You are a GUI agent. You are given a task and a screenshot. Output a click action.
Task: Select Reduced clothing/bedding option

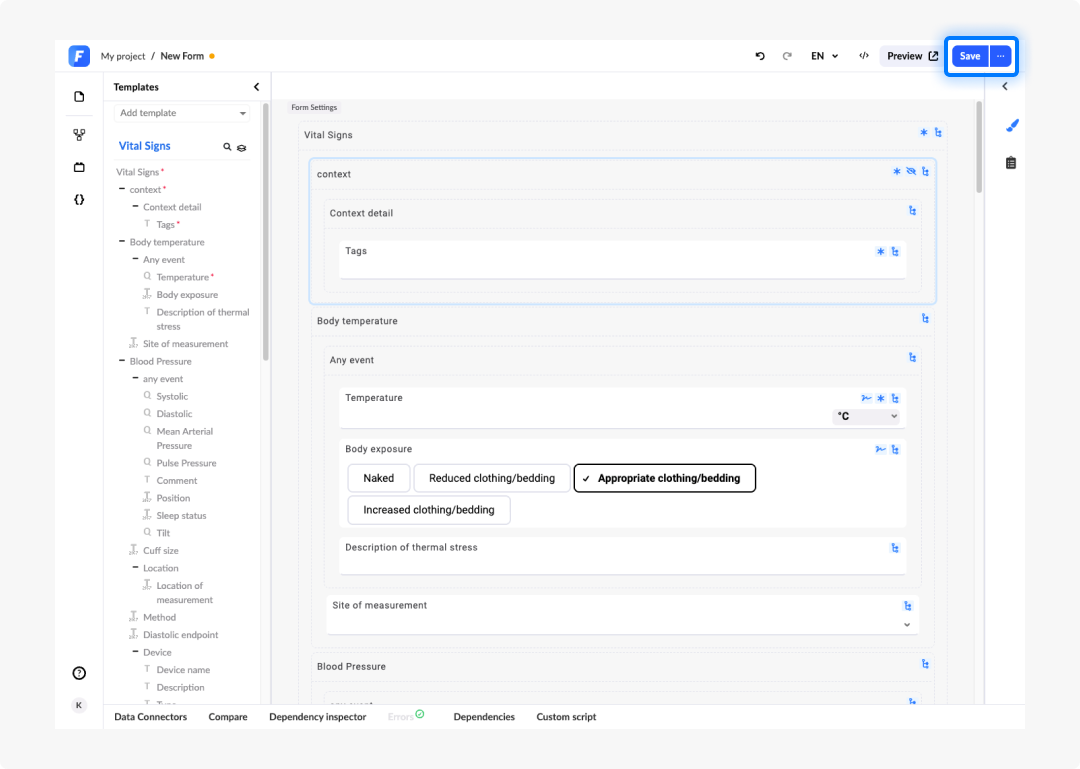492,478
